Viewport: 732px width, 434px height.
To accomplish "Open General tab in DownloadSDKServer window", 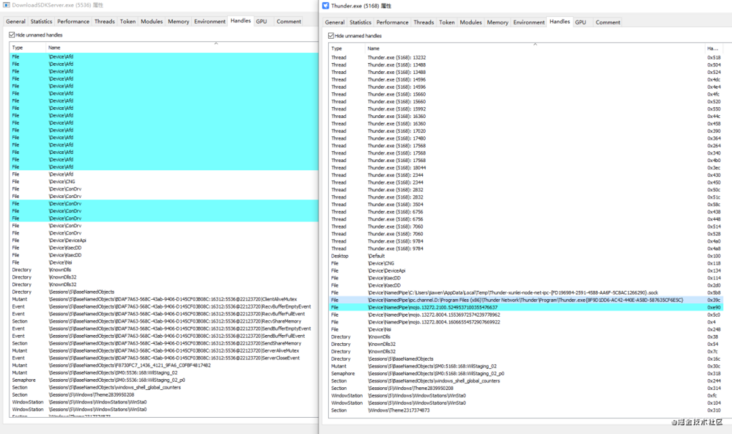I will coord(15,21).
